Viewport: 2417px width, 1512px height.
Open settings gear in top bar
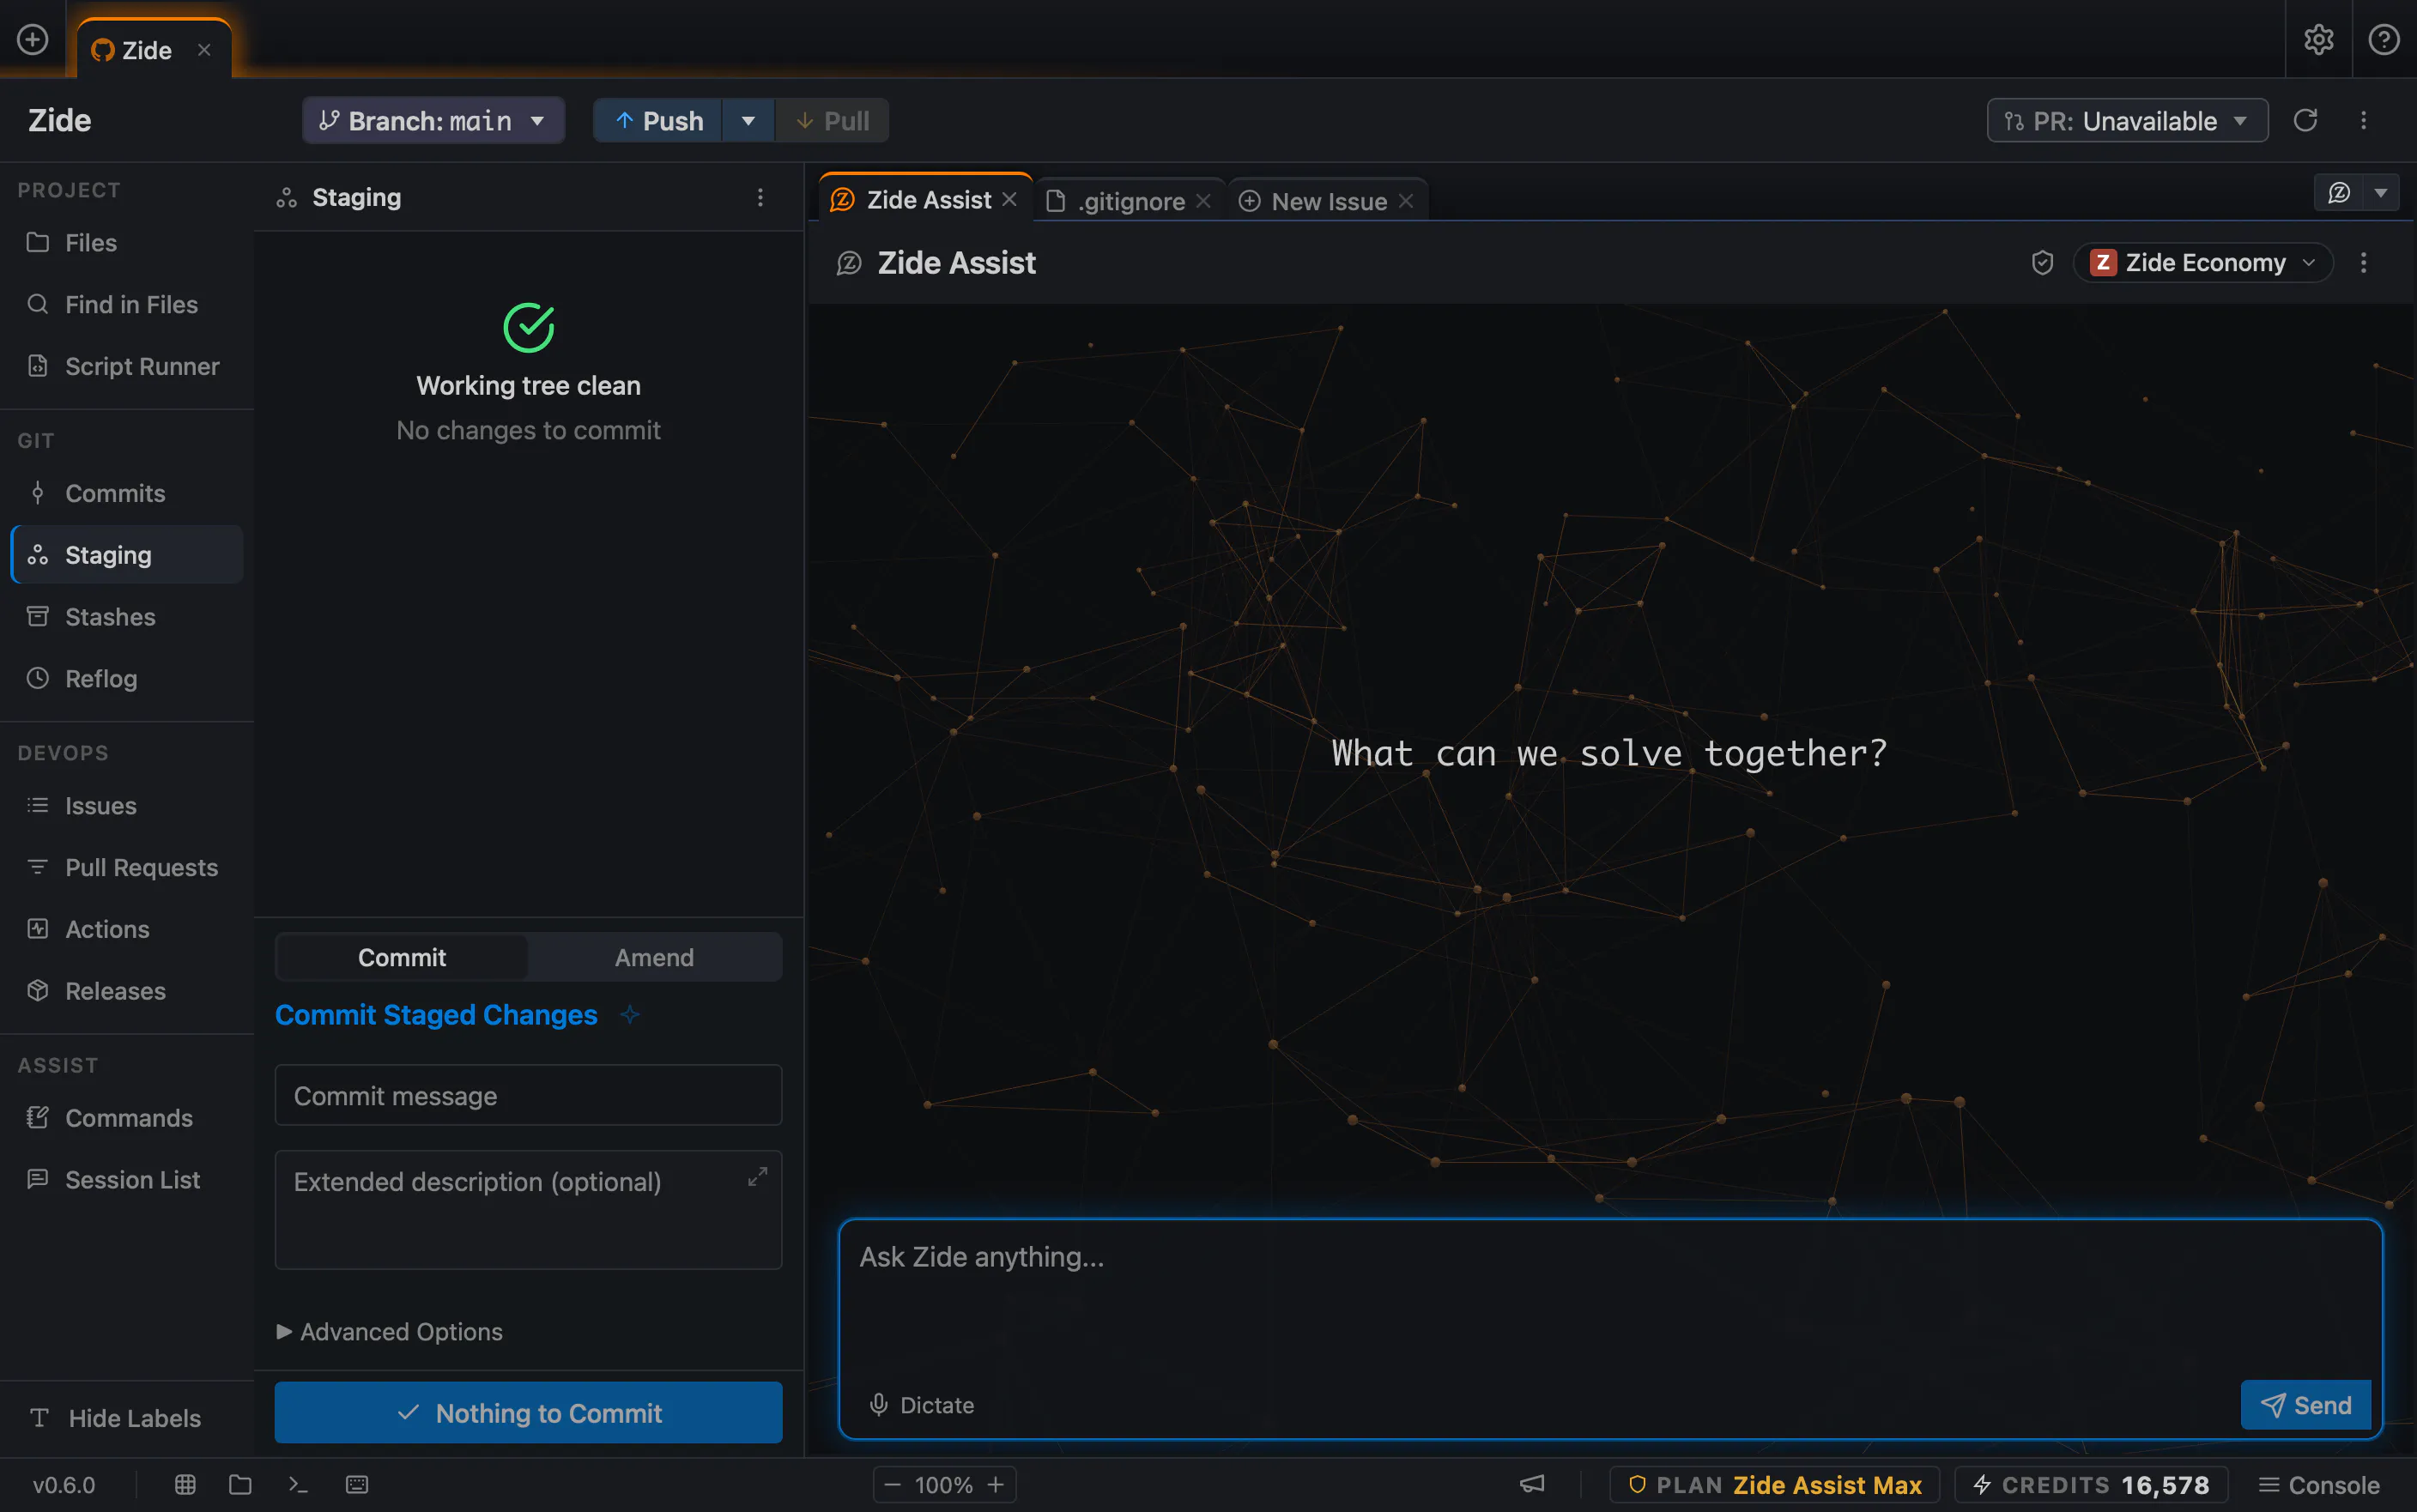click(2318, 39)
